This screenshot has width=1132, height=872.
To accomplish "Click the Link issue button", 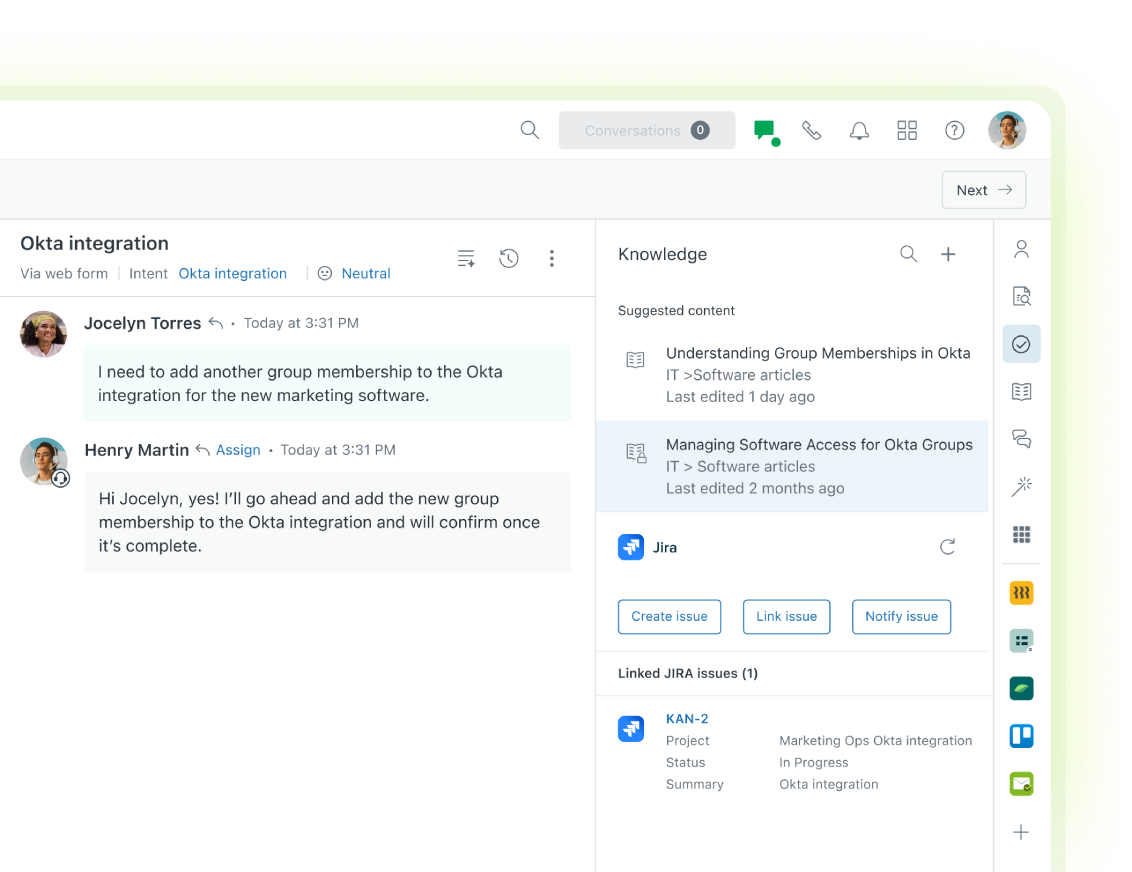I will pos(786,616).
